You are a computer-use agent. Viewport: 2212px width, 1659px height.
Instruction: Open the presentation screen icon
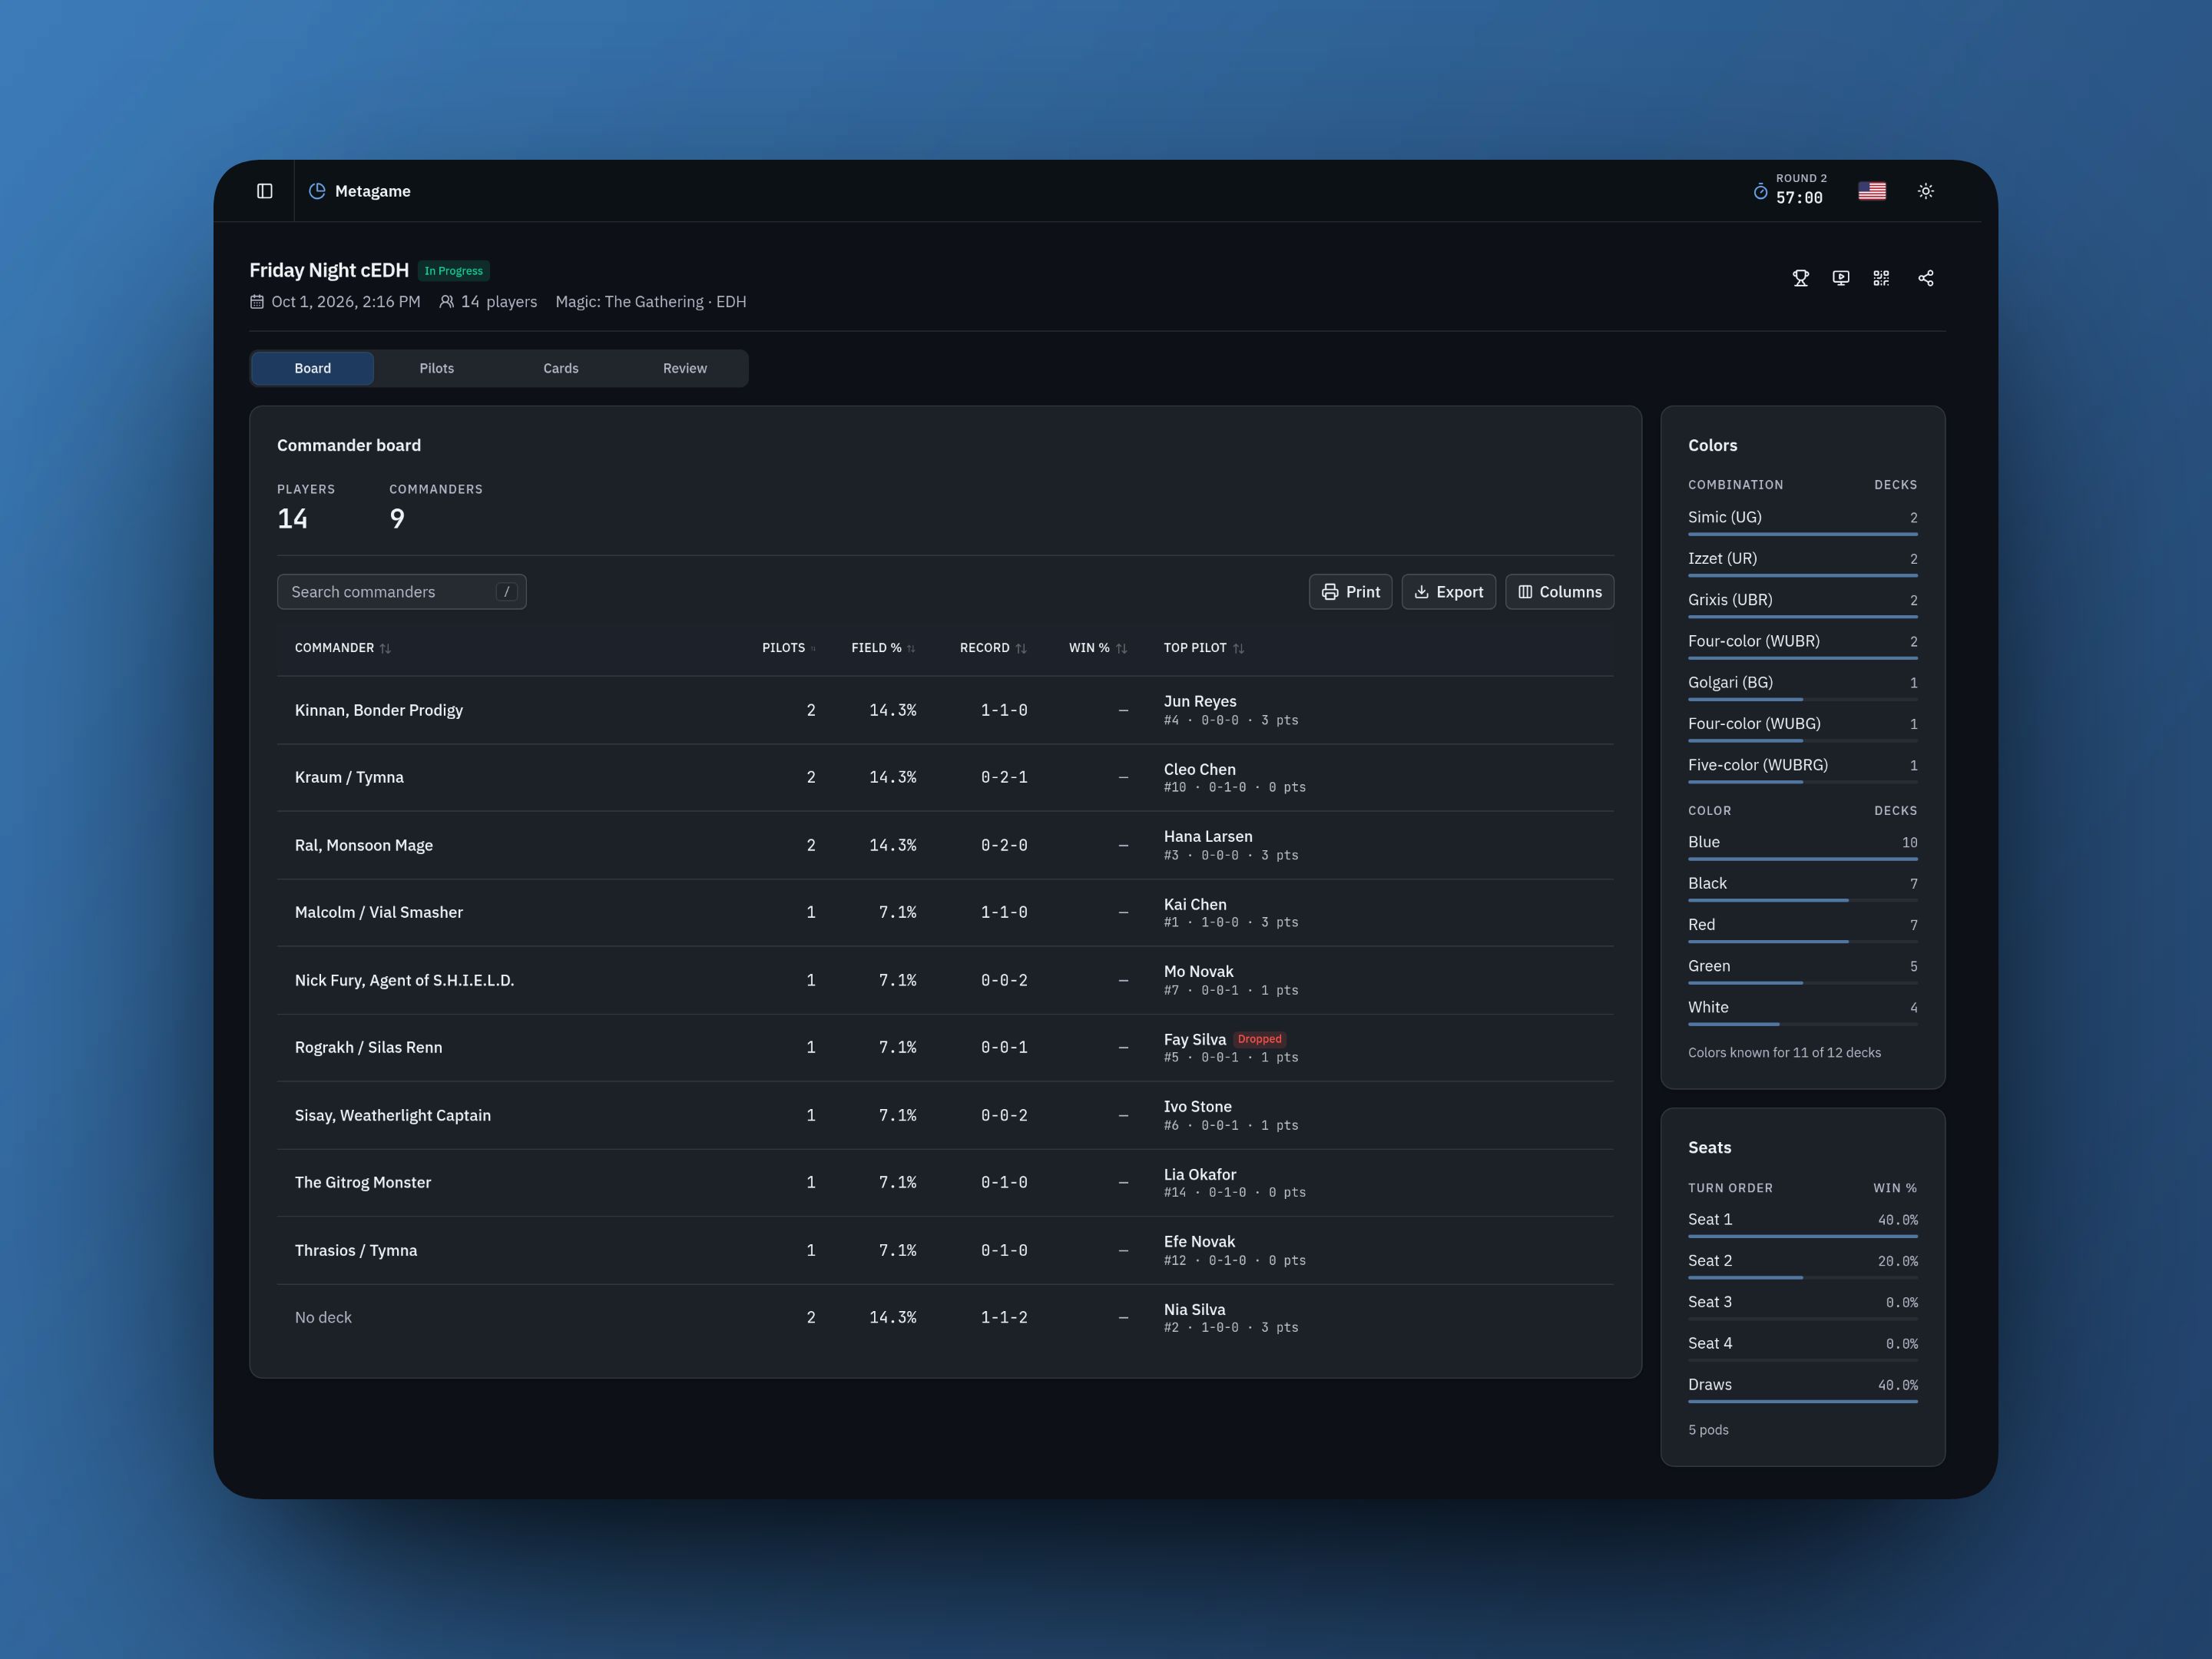point(1841,278)
